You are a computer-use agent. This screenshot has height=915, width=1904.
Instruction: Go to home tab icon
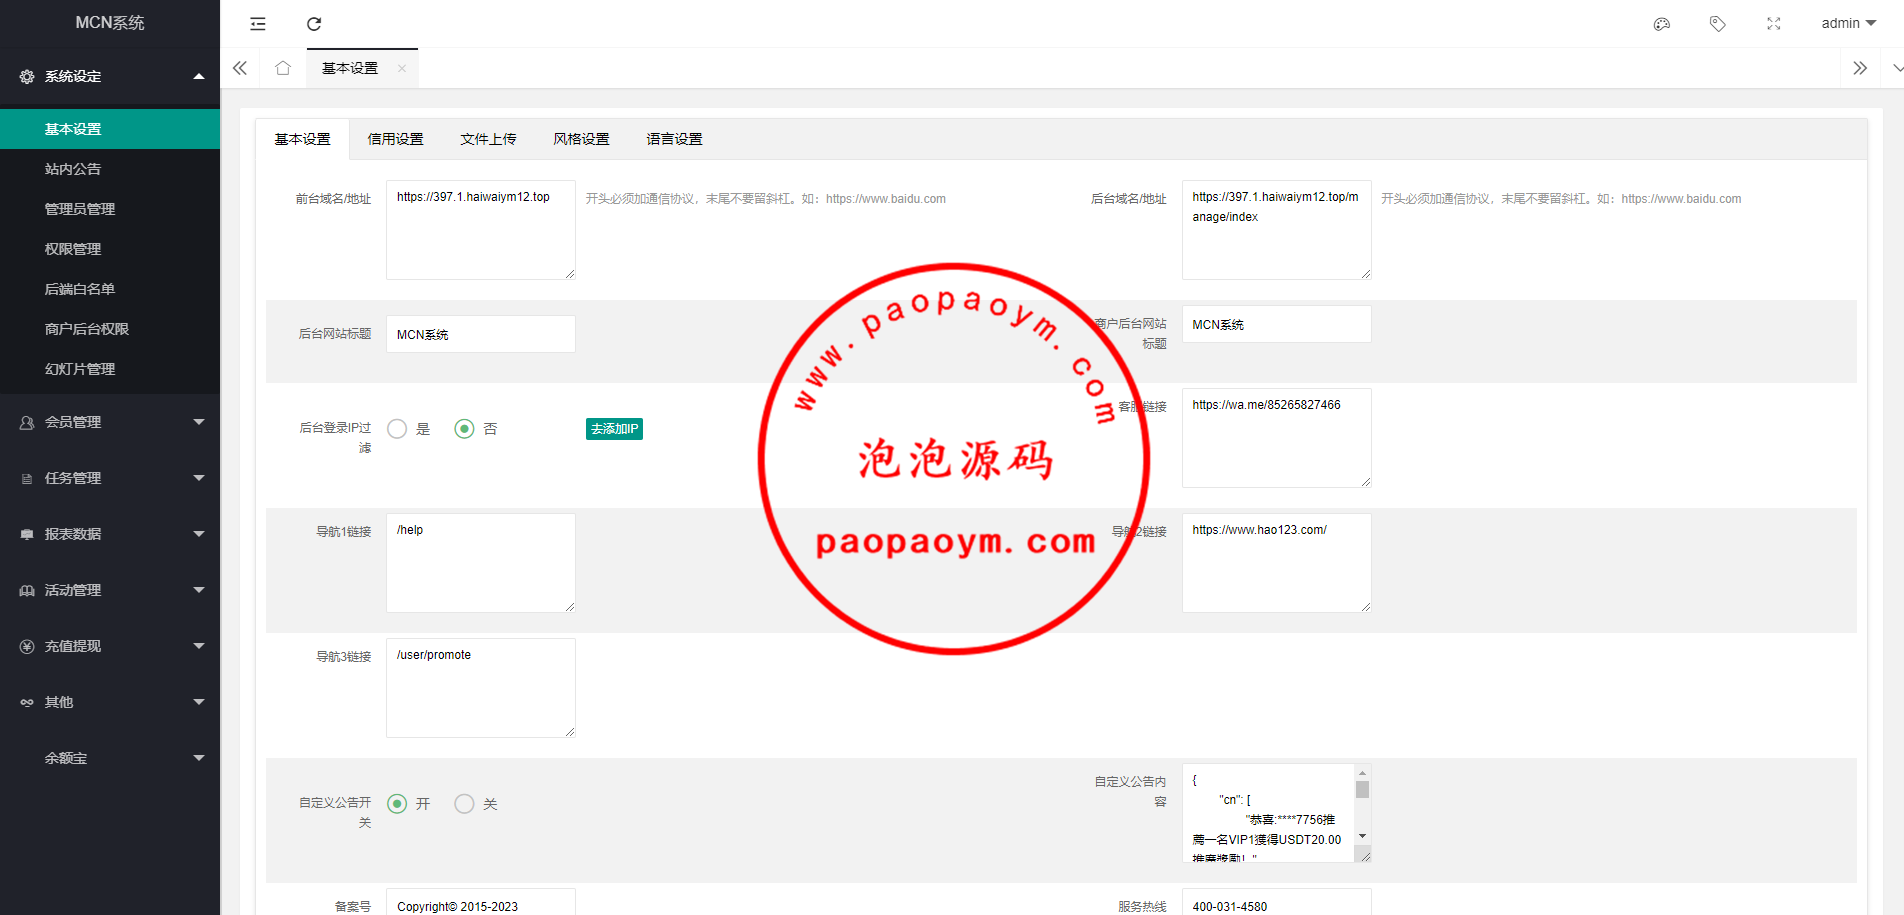click(283, 68)
